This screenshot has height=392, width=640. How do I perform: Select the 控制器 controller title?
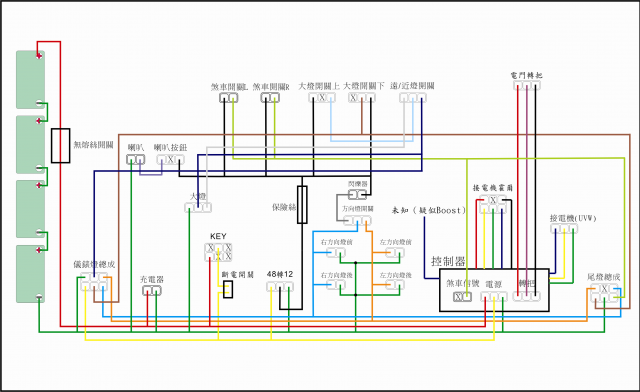(448, 261)
